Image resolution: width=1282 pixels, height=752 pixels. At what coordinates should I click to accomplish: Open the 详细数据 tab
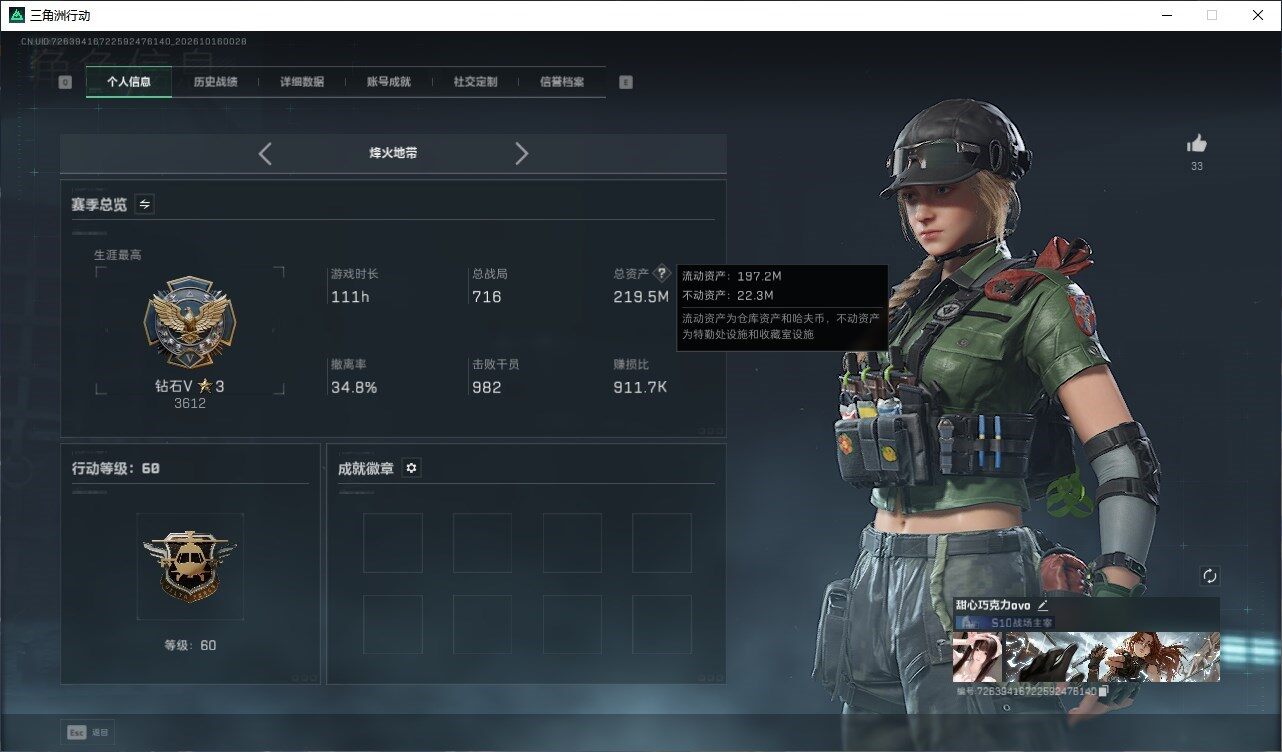[x=302, y=82]
